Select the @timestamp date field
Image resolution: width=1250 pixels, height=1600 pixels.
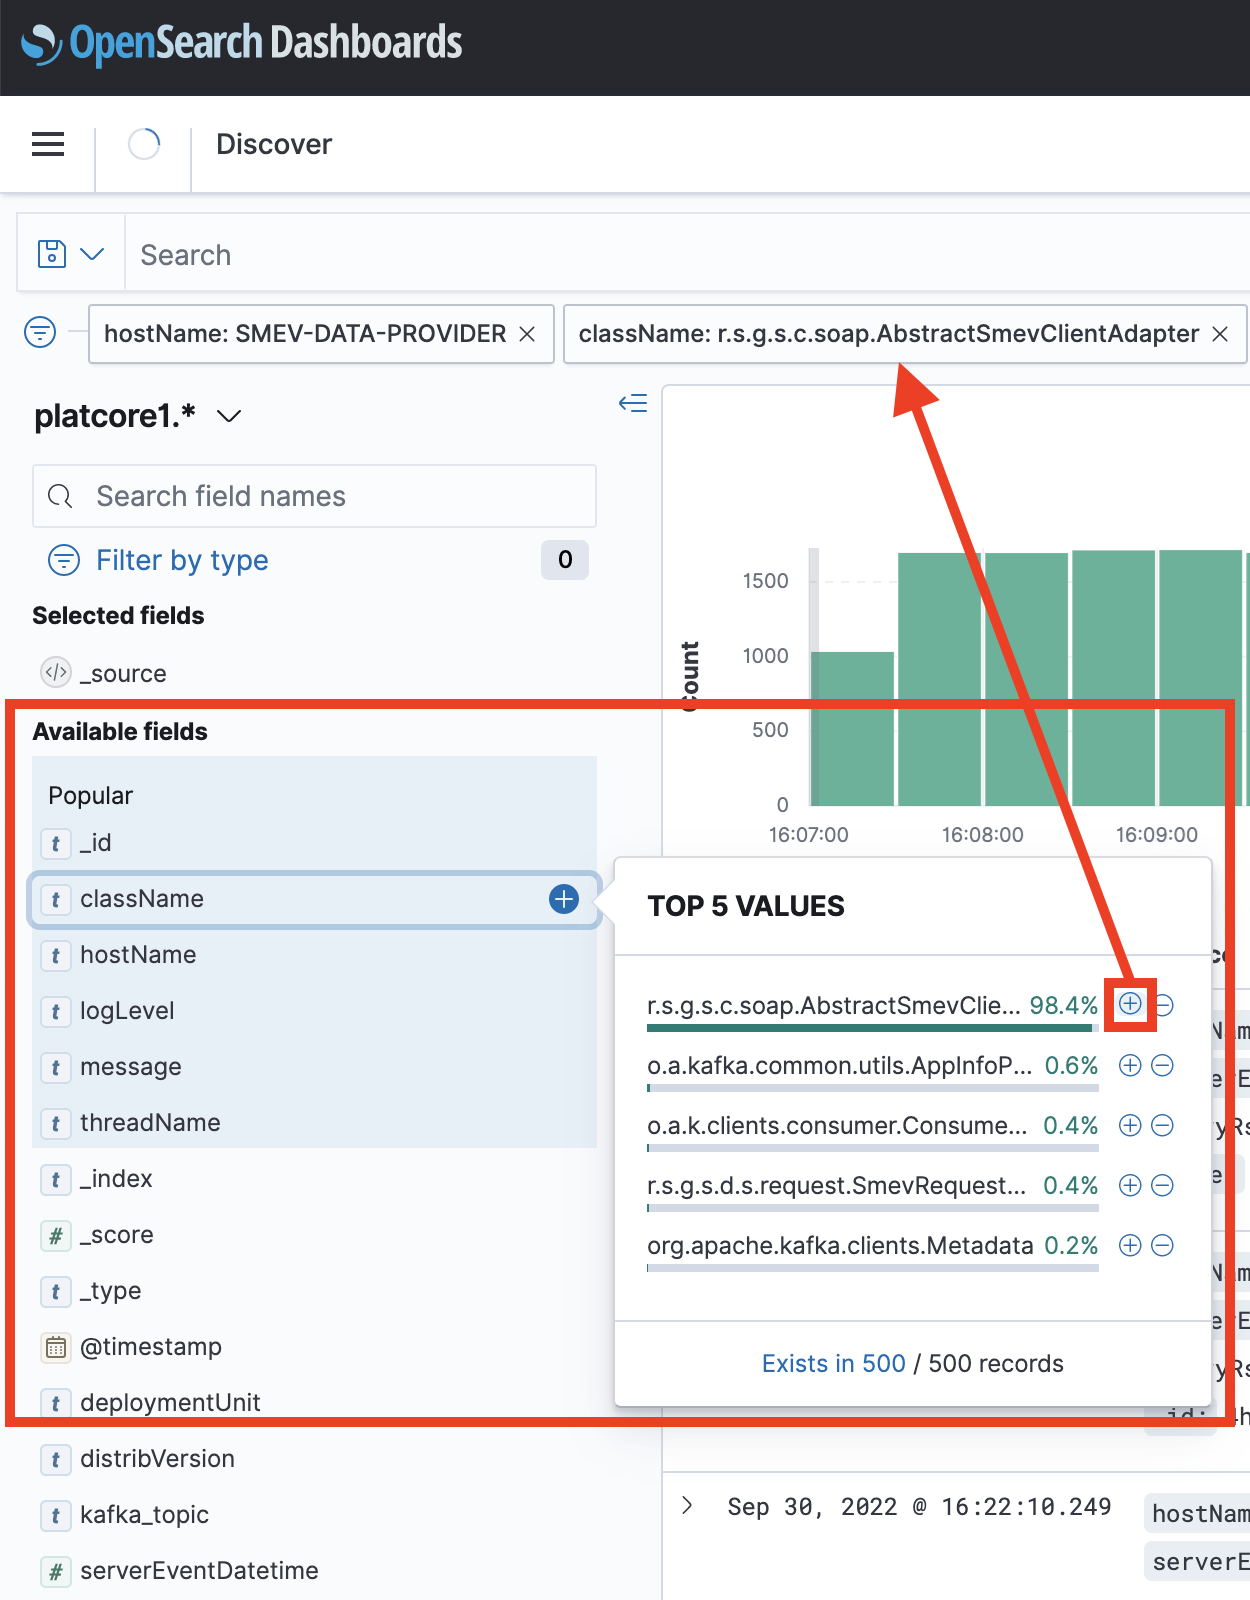coord(150,1347)
